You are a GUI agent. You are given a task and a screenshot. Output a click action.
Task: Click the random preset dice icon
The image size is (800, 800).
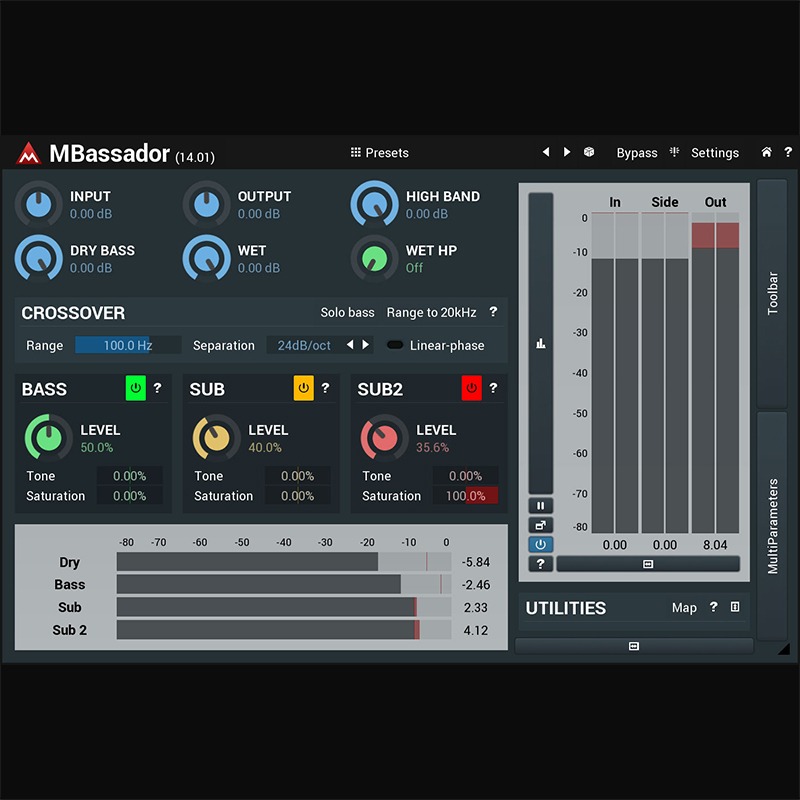[x=589, y=152]
